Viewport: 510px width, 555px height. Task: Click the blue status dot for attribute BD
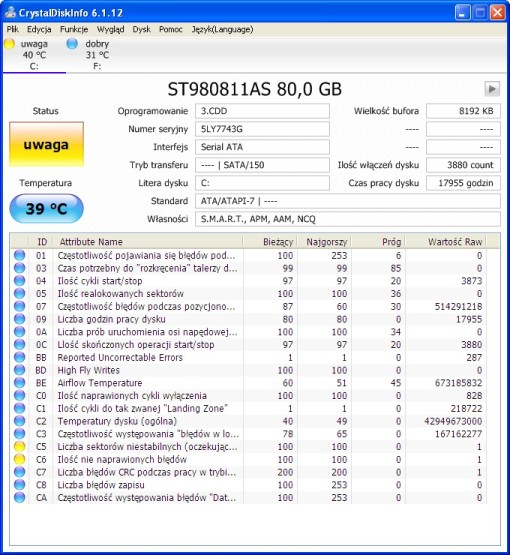tap(19, 370)
